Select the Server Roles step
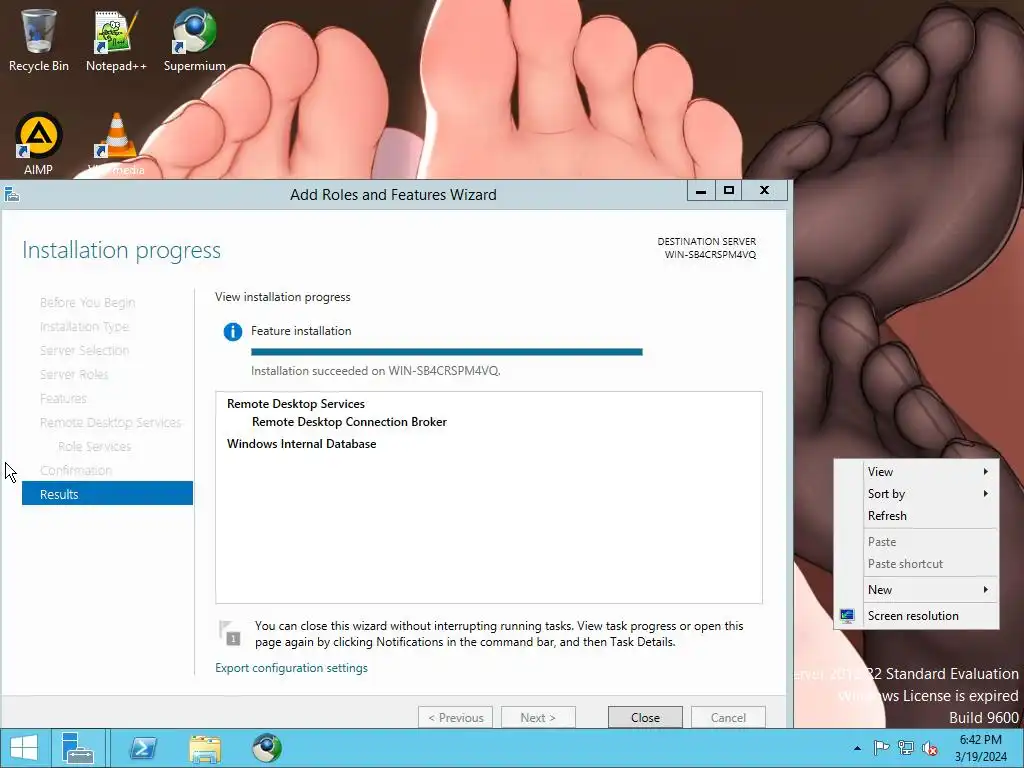 (74, 374)
